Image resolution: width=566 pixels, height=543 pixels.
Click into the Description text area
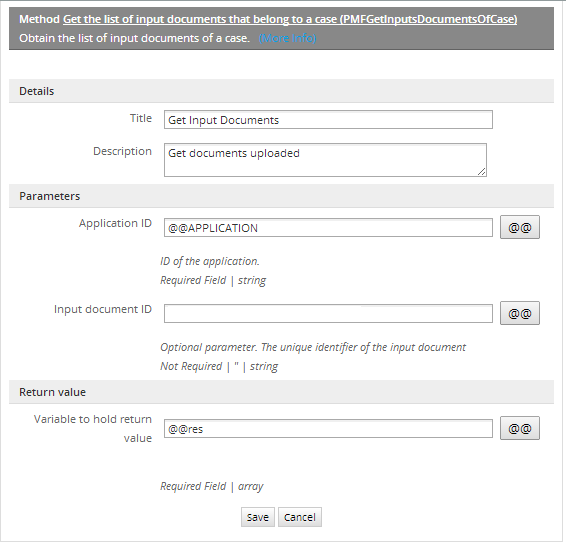click(325, 160)
